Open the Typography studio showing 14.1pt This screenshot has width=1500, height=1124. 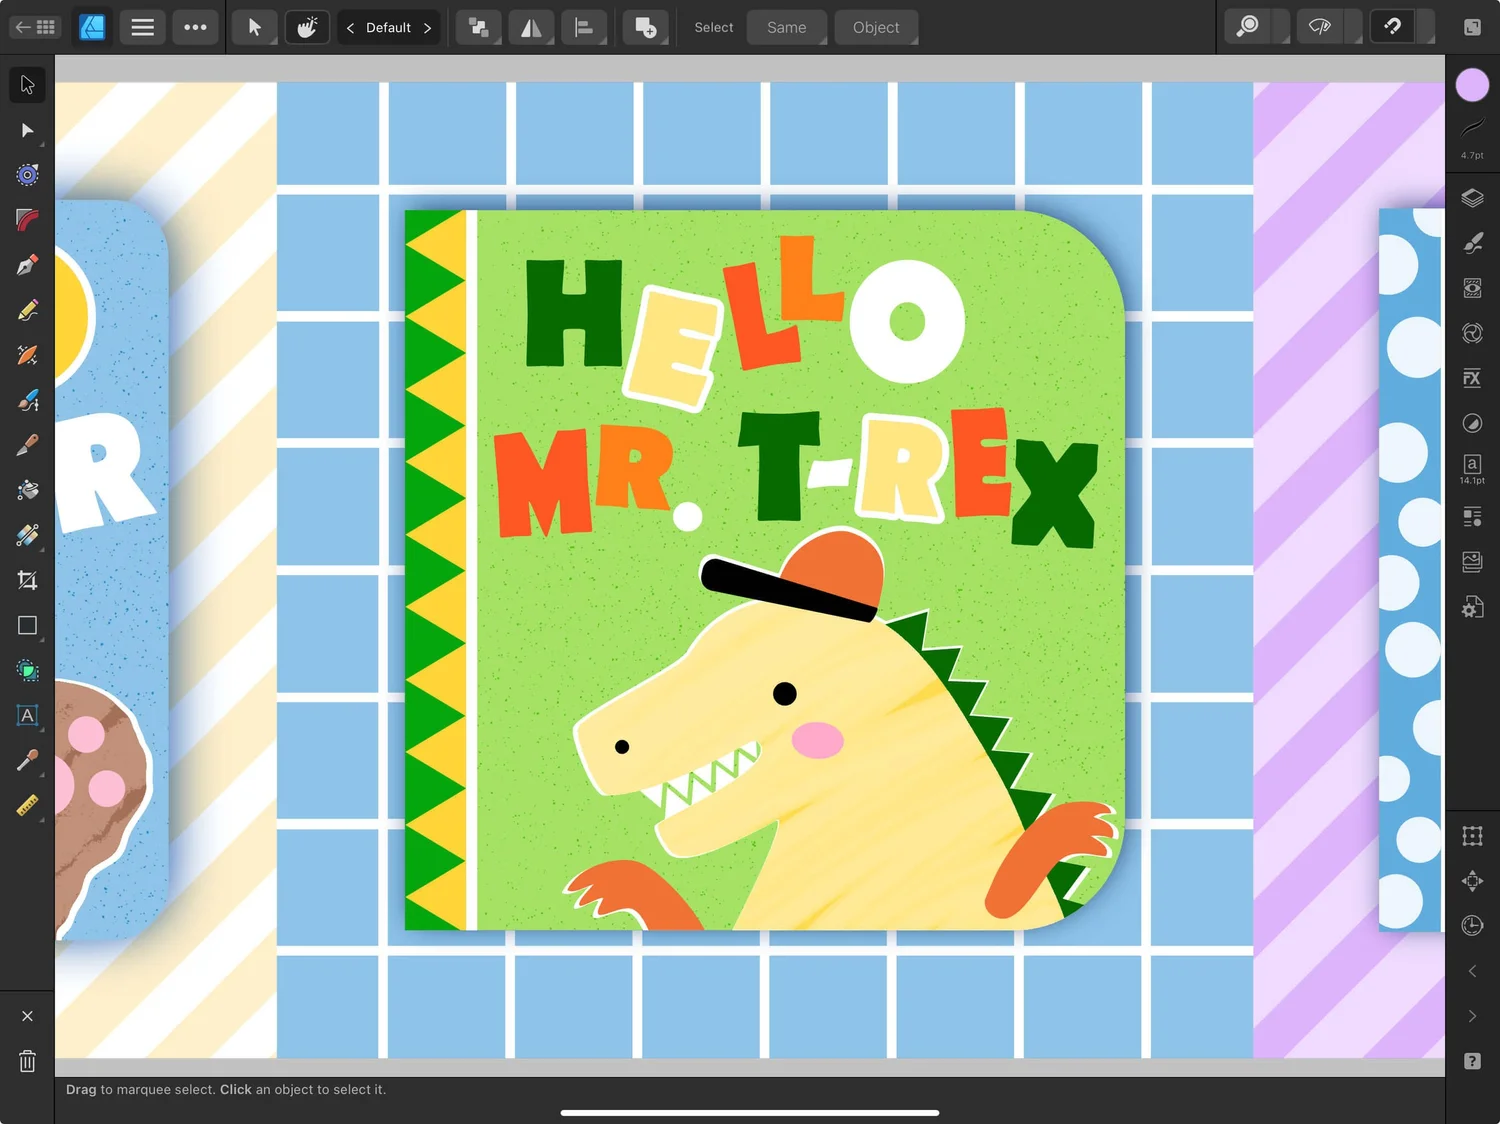[x=1472, y=466]
